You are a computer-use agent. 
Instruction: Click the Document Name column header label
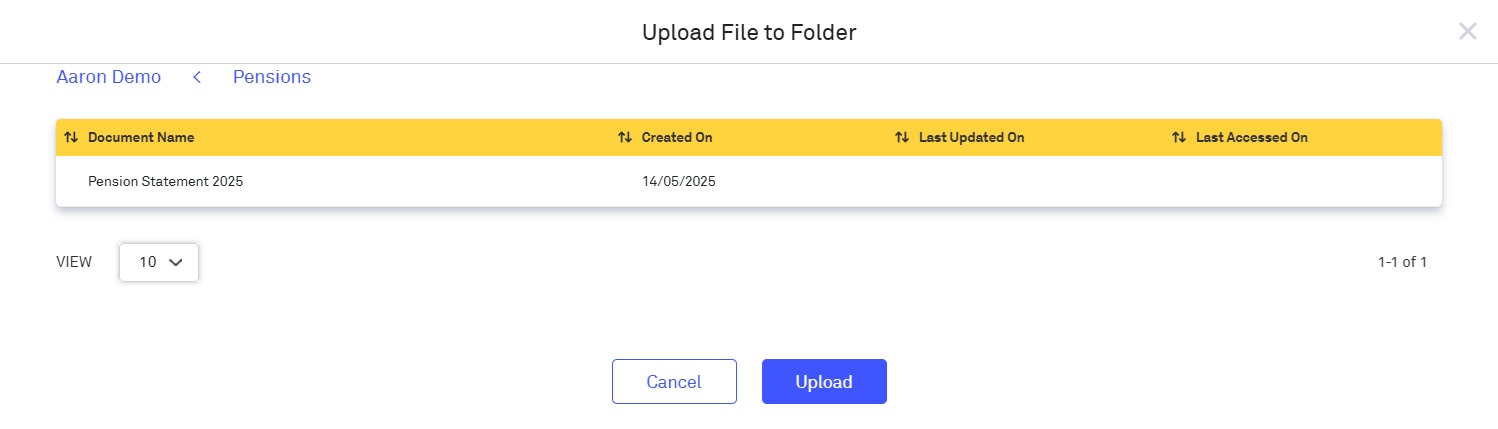[141, 137]
